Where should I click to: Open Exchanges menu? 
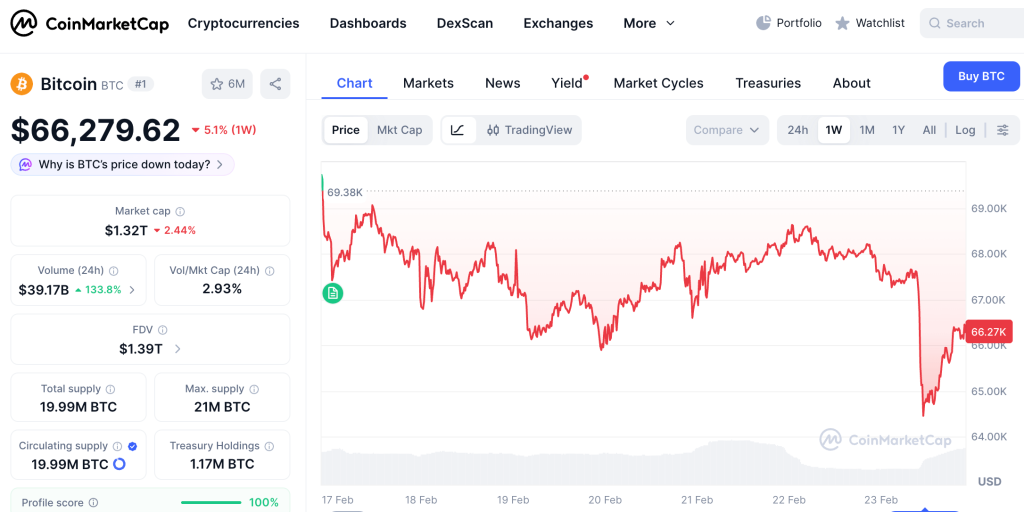pyautogui.click(x=558, y=24)
